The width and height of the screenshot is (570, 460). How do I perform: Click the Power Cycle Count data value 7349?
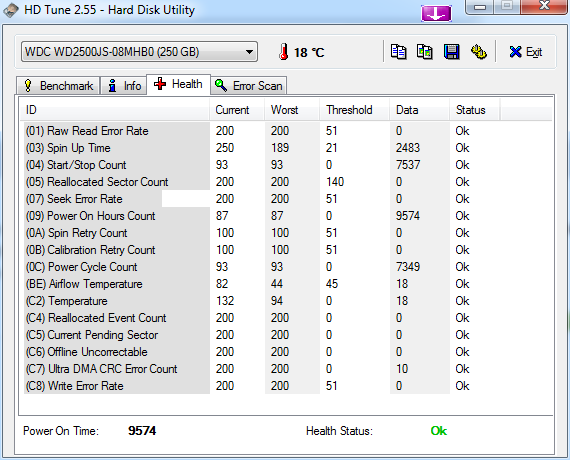click(408, 267)
